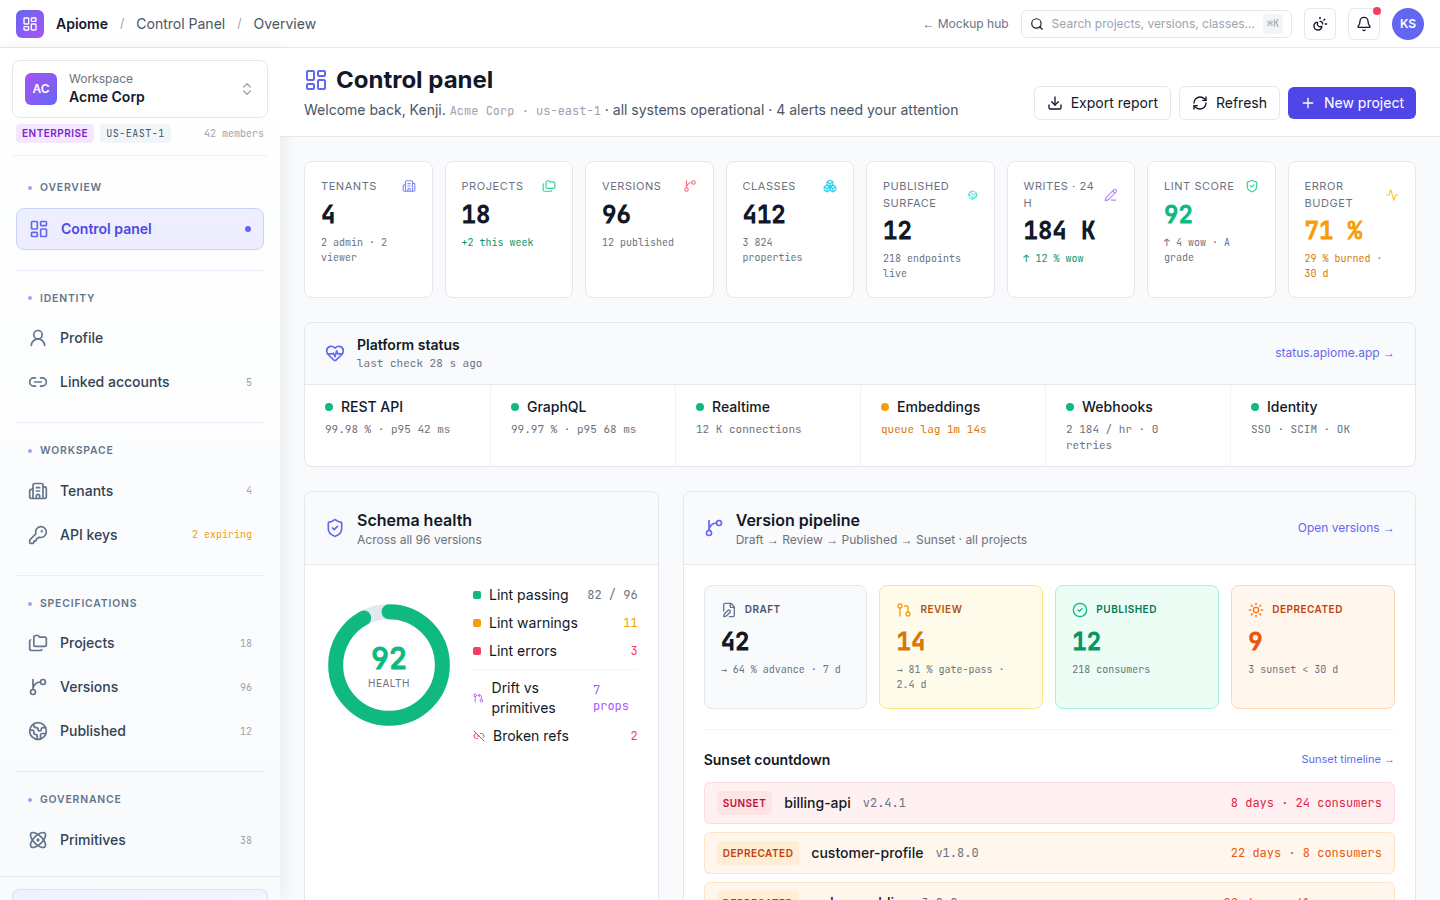This screenshot has height=900, width=1440.
Task: Open Control panel in the sidebar
Action: pos(140,229)
